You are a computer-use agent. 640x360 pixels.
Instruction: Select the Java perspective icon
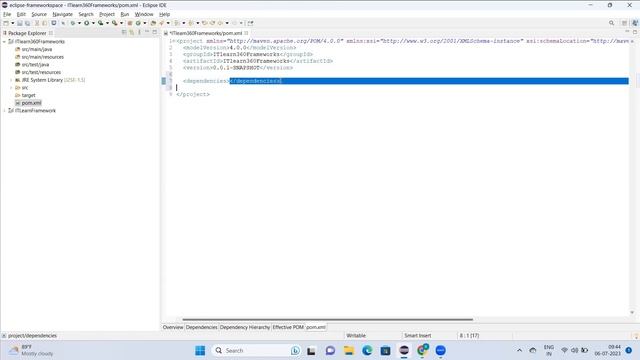pos(635,23)
